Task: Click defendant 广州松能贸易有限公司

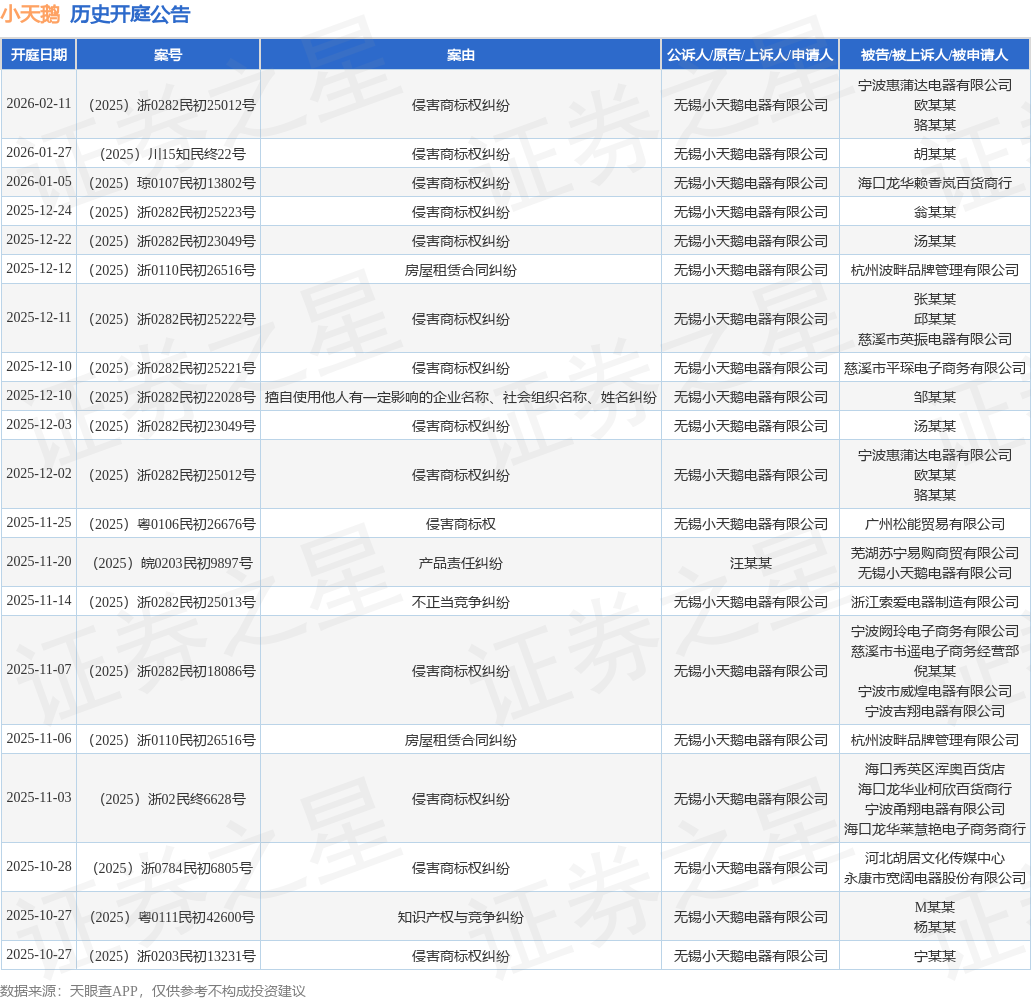Action: click(934, 523)
